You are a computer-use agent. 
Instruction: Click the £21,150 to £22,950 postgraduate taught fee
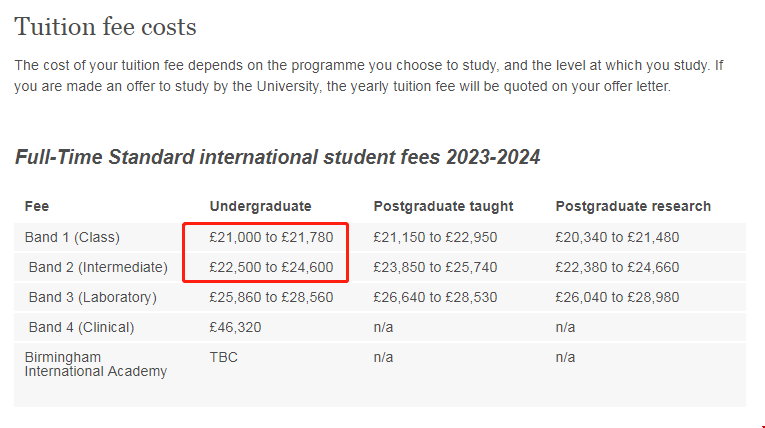(x=435, y=237)
